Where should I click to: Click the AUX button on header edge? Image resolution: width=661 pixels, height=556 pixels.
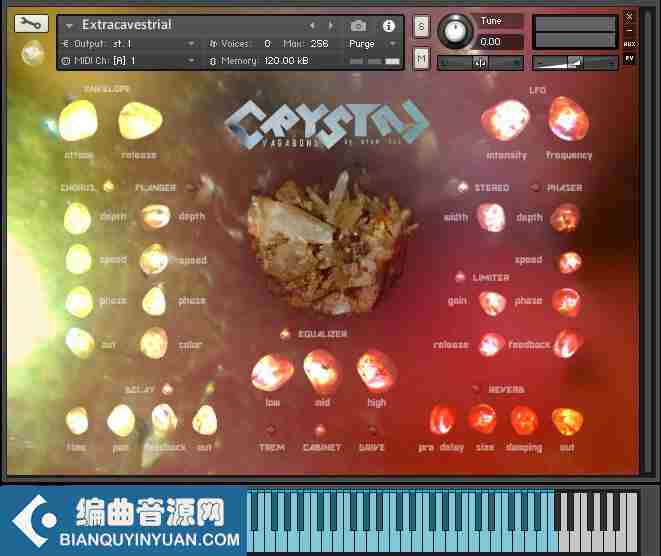(x=630, y=44)
